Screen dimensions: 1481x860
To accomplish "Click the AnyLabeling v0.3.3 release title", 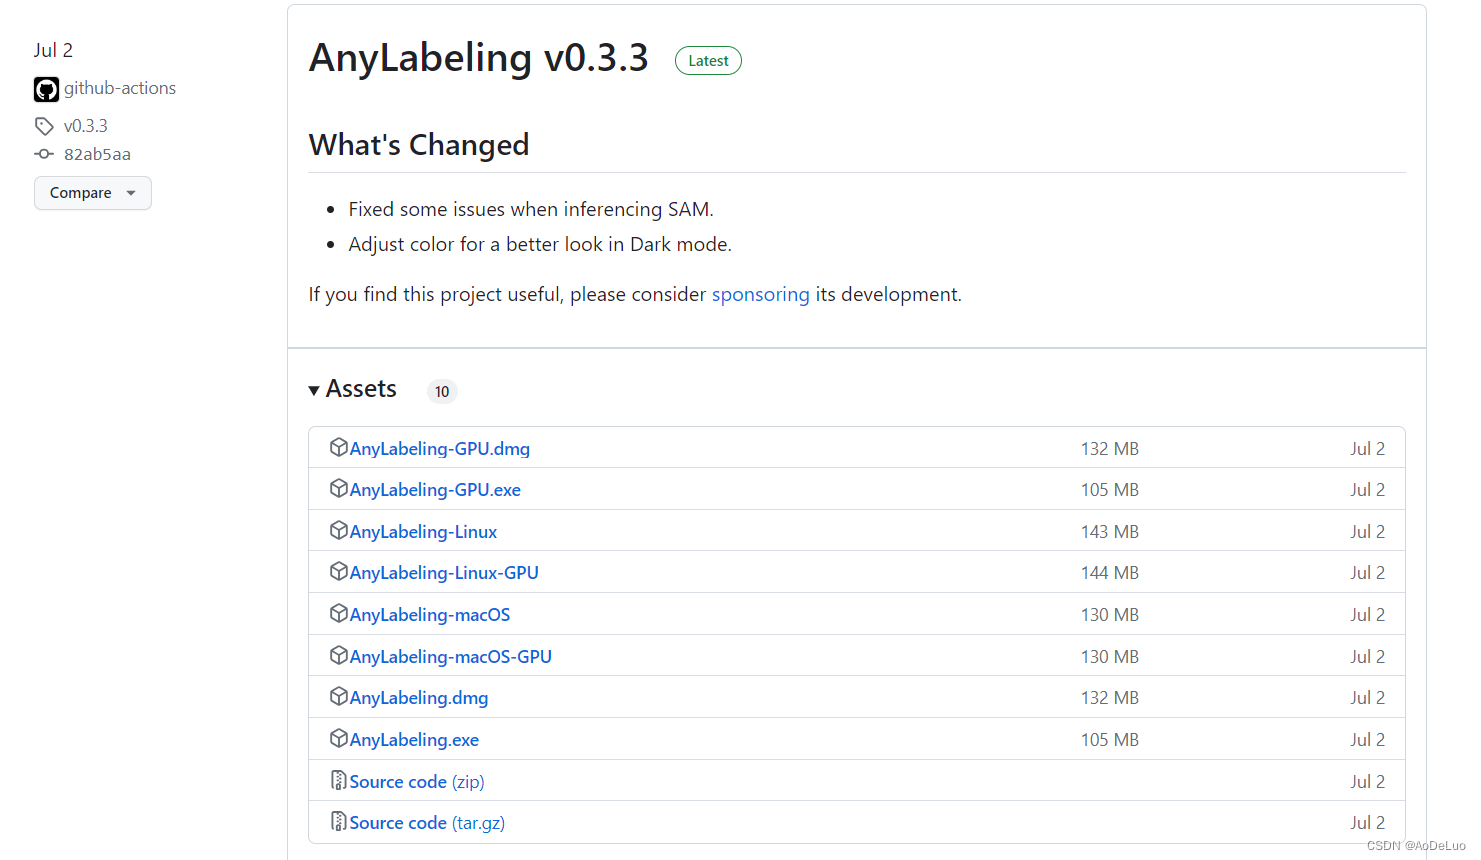I will tap(479, 58).
